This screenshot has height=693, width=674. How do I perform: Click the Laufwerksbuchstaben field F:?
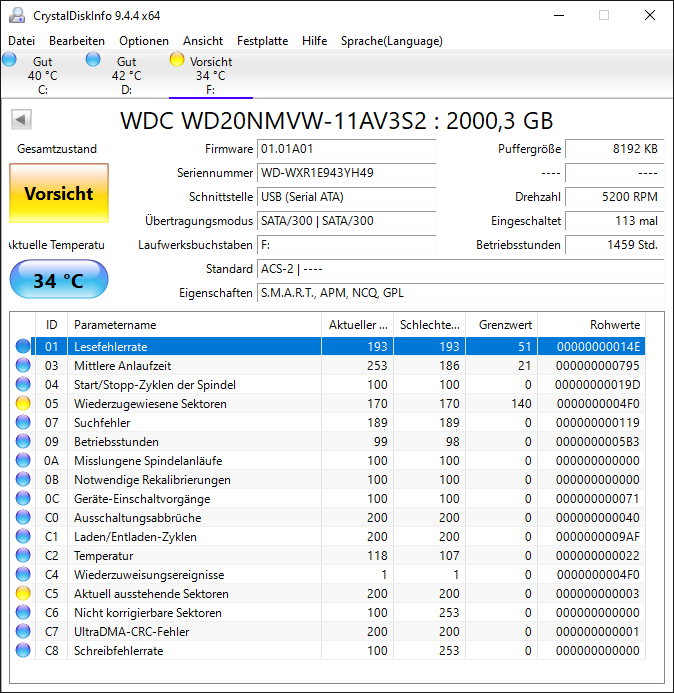pyautogui.click(x=347, y=245)
